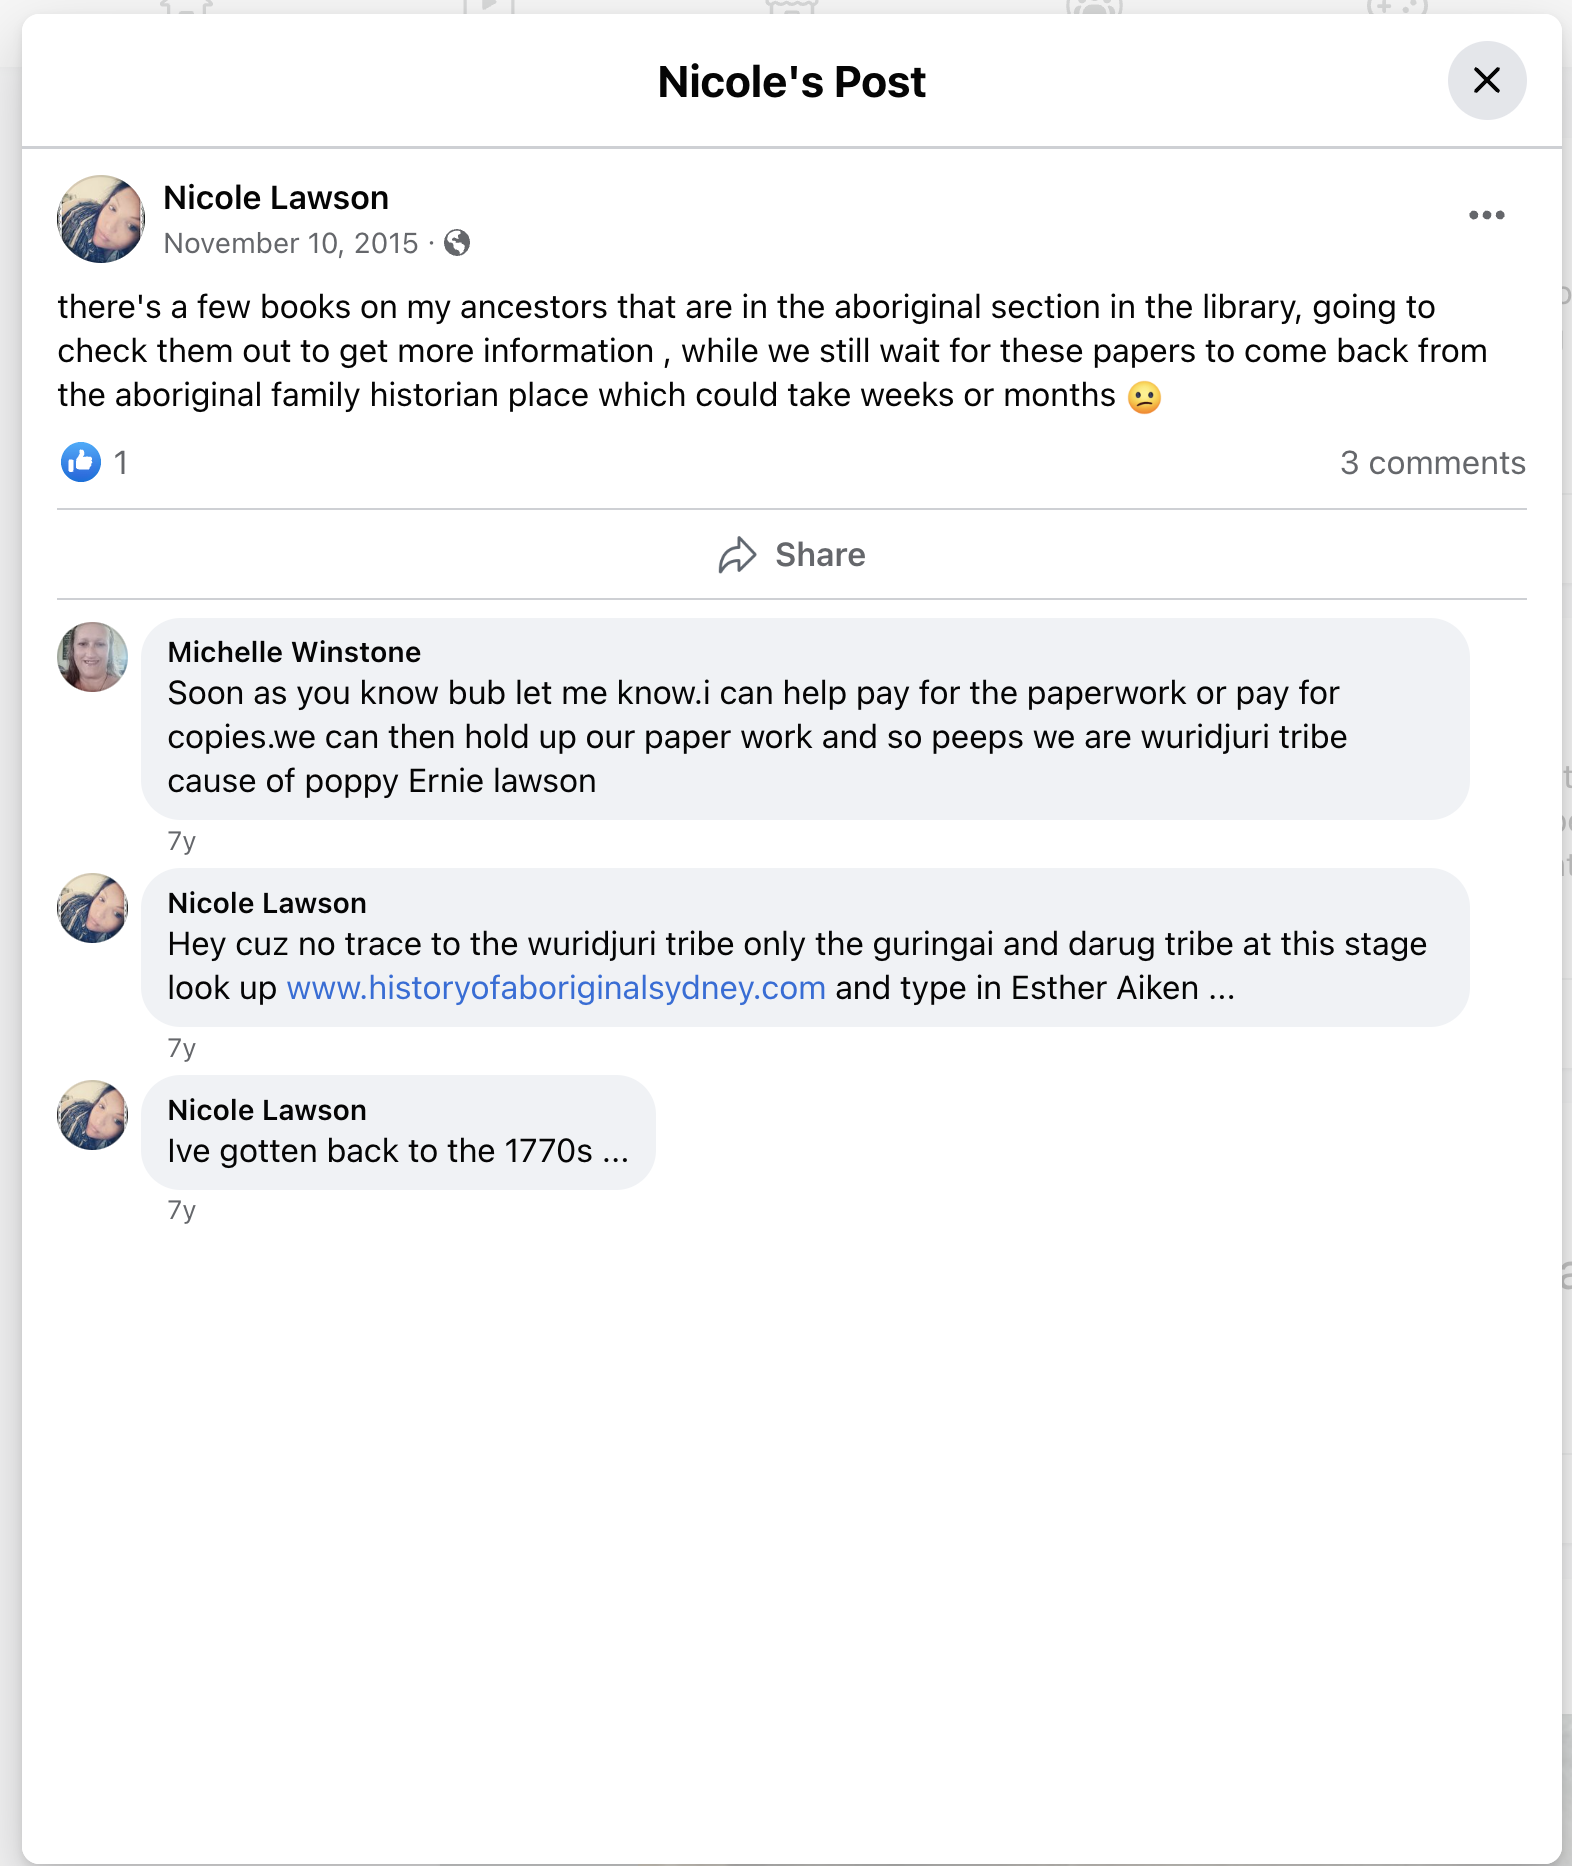Click the November 10, 2015 post timestamp
The height and width of the screenshot is (1866, 1572).
coord(291,243)
